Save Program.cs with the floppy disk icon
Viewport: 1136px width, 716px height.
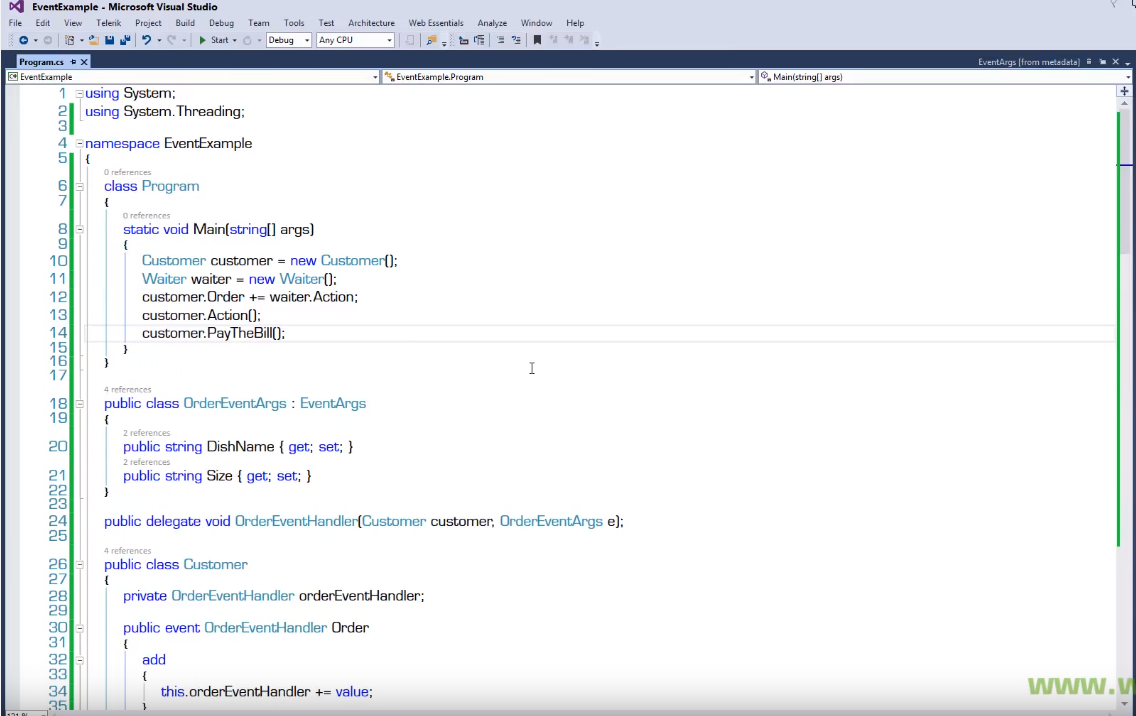coord(109,41)
